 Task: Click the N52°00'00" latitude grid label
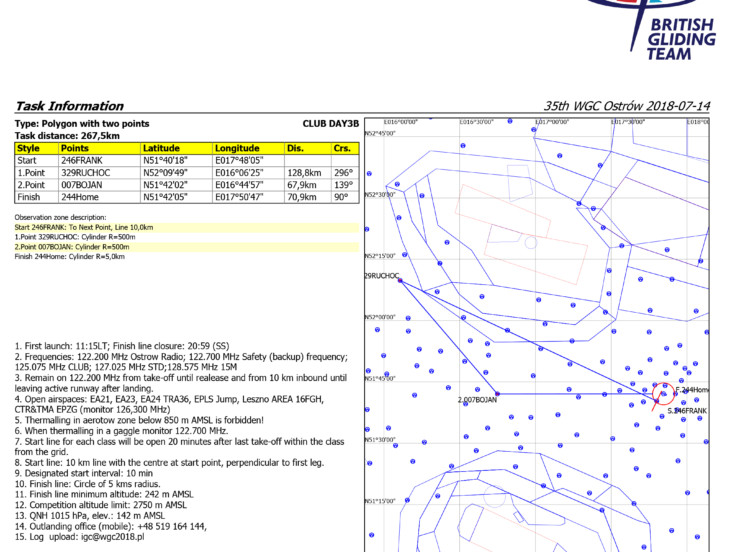coord(381,317)
